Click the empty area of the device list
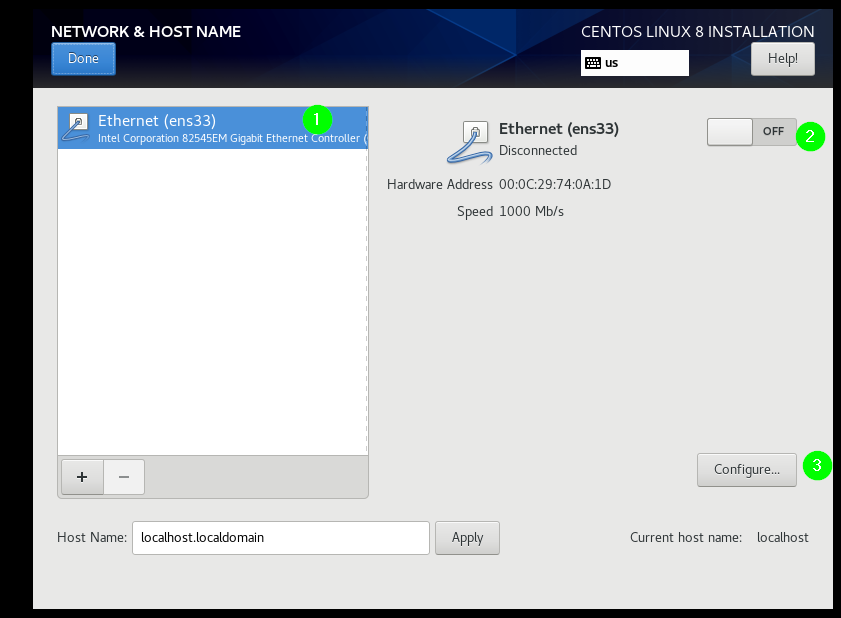 212,300
